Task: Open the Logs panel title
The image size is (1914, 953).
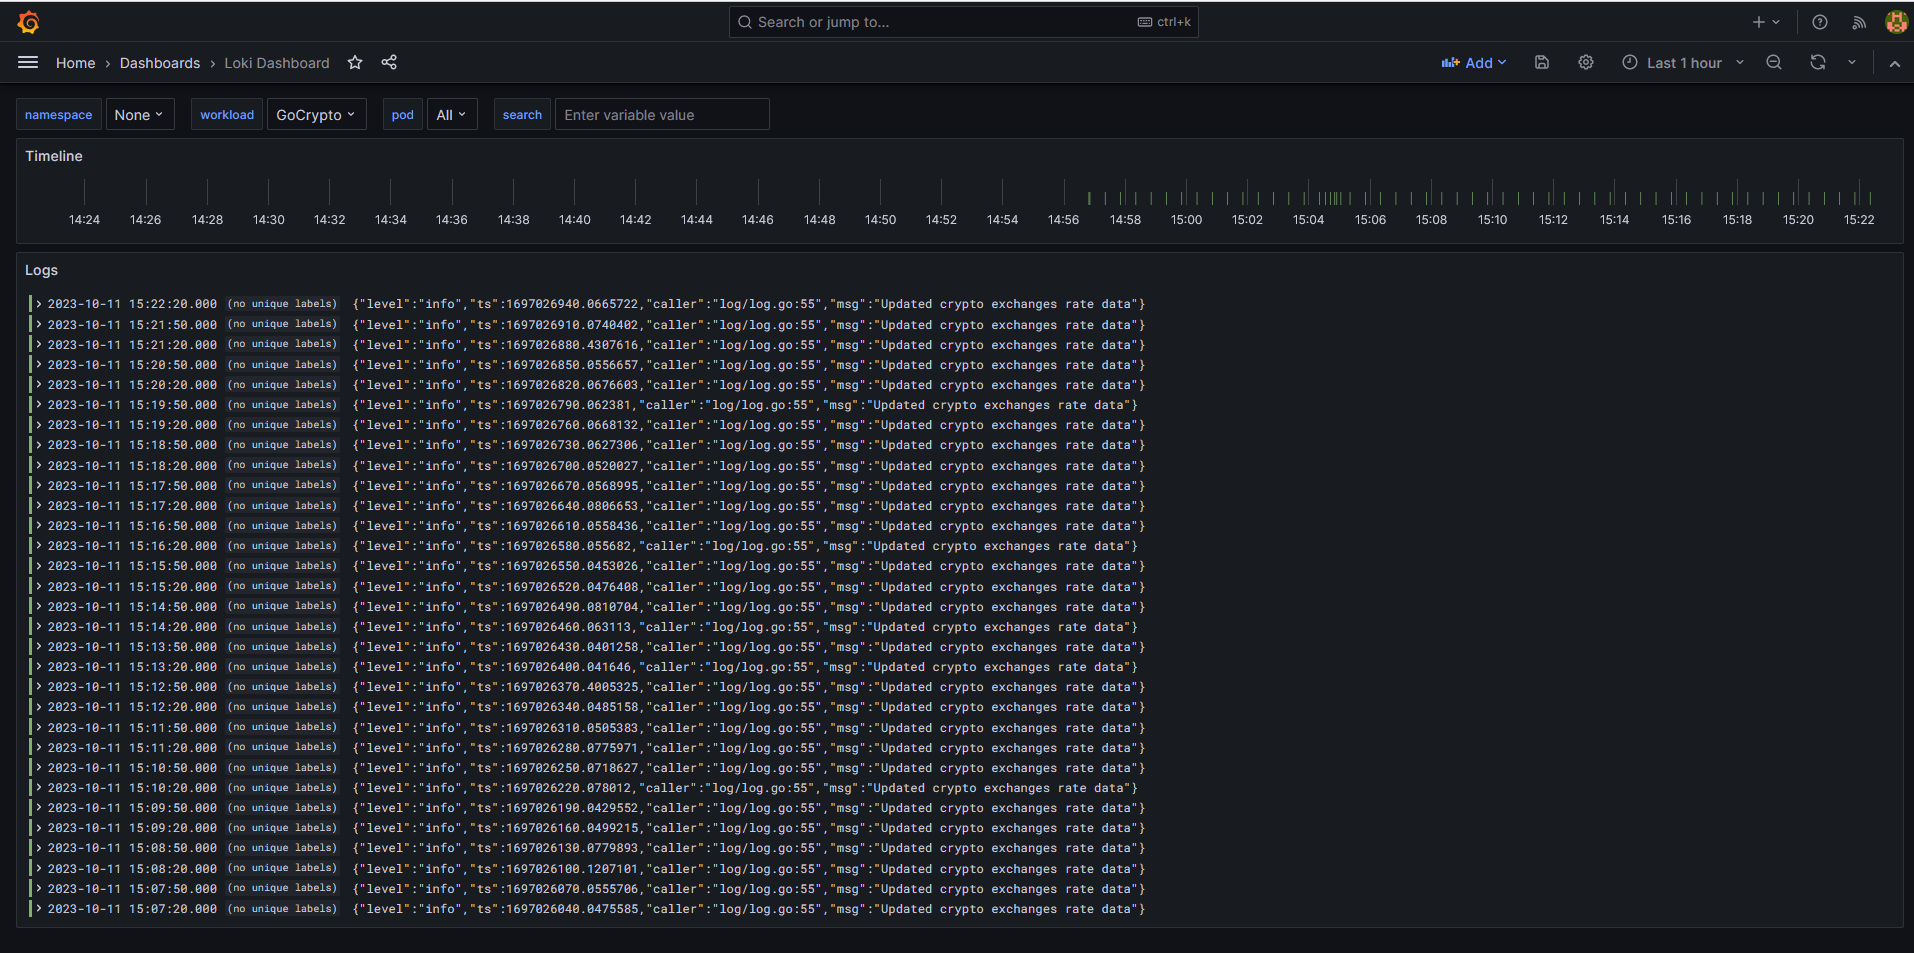Action: pyautogui.click(x=42, y=270)
